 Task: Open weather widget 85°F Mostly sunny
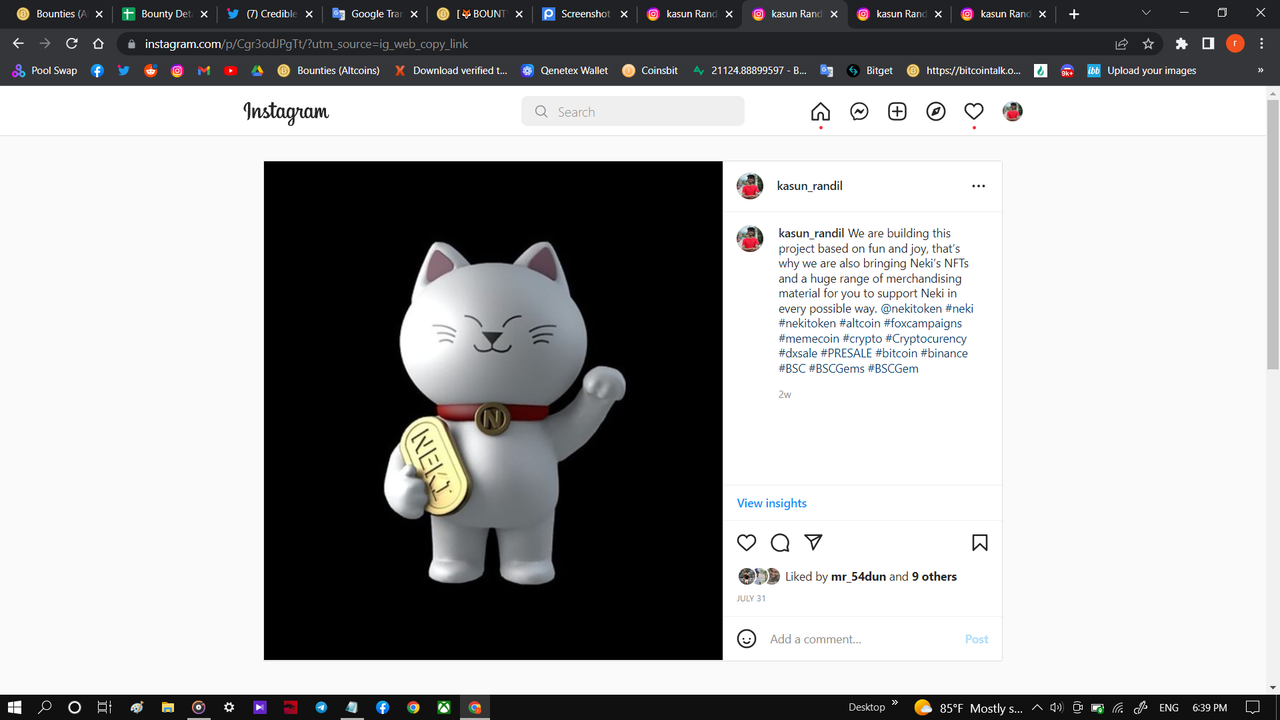[969, 707]
